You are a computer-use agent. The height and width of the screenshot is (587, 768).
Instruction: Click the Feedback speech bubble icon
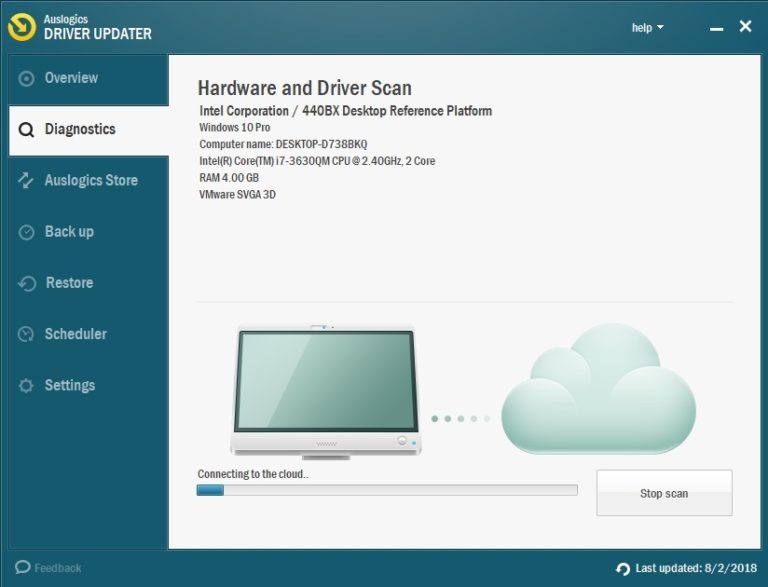pos(22,568)
